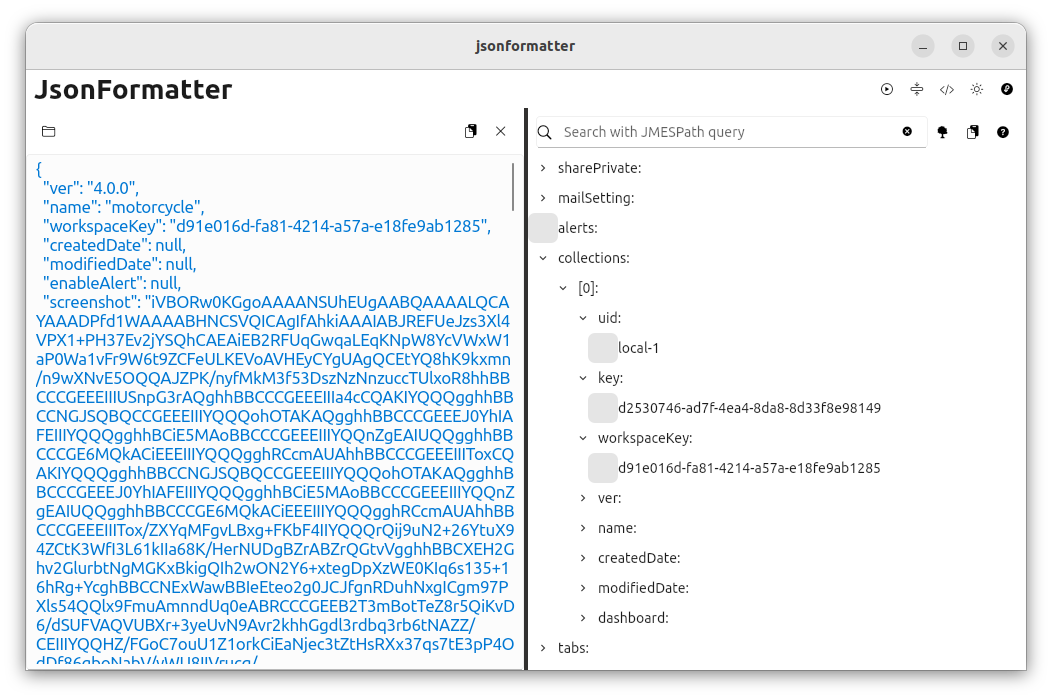Viewport: 1052px width, 699px height.
Task: Click the code view </> icon
Action: pyautogui.click(x=947, y=89)
